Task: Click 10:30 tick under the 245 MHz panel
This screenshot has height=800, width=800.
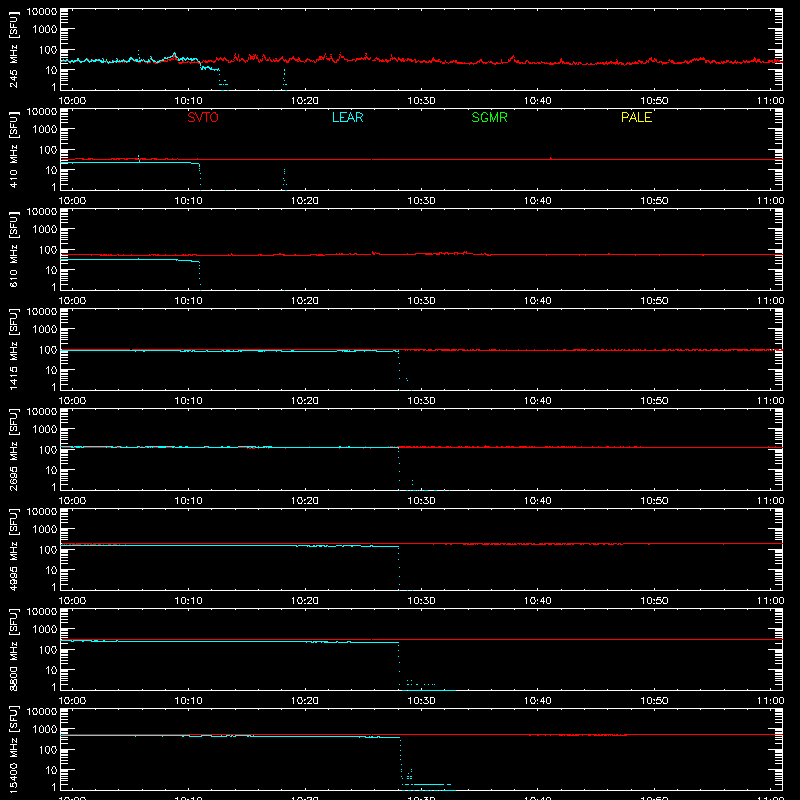Action: pyautogui.click(x=421, y=101)
